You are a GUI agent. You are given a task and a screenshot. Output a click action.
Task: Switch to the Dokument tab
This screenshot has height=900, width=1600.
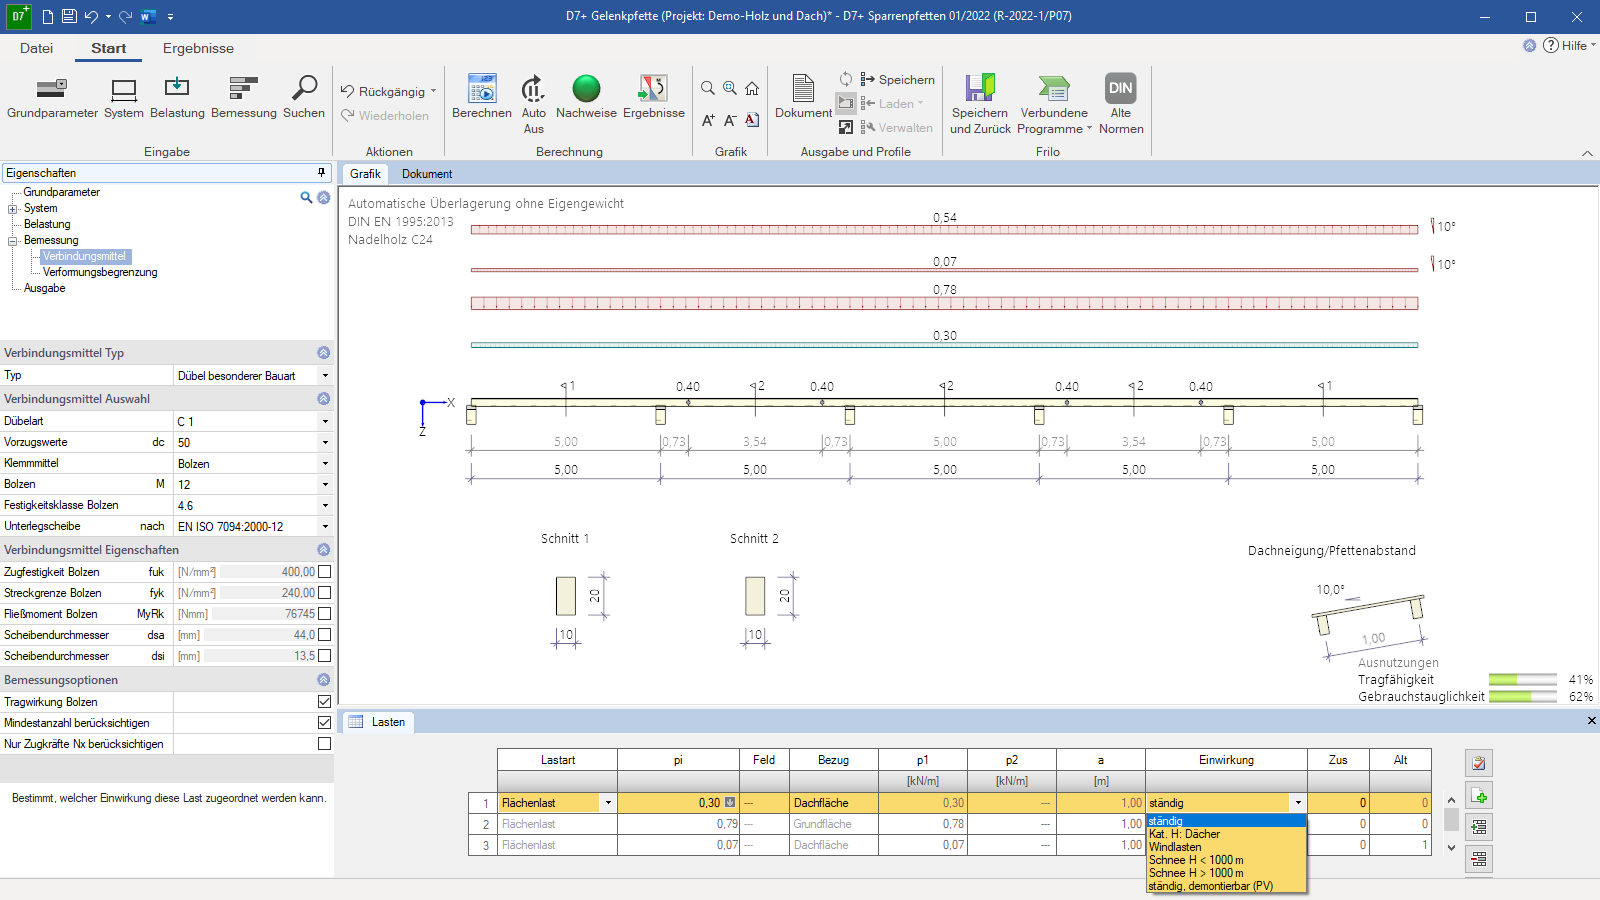(x=427, y=174)
